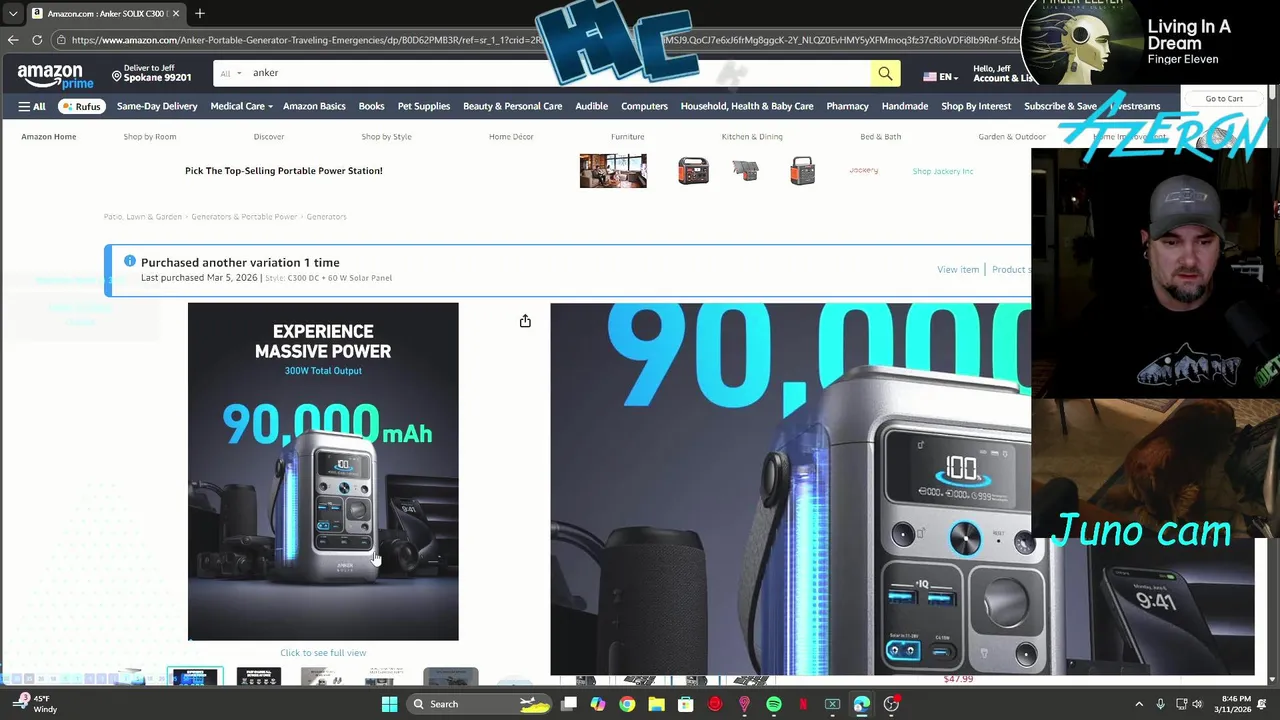
Task: Open the All hamburger menu
Action: click(32, 106)
